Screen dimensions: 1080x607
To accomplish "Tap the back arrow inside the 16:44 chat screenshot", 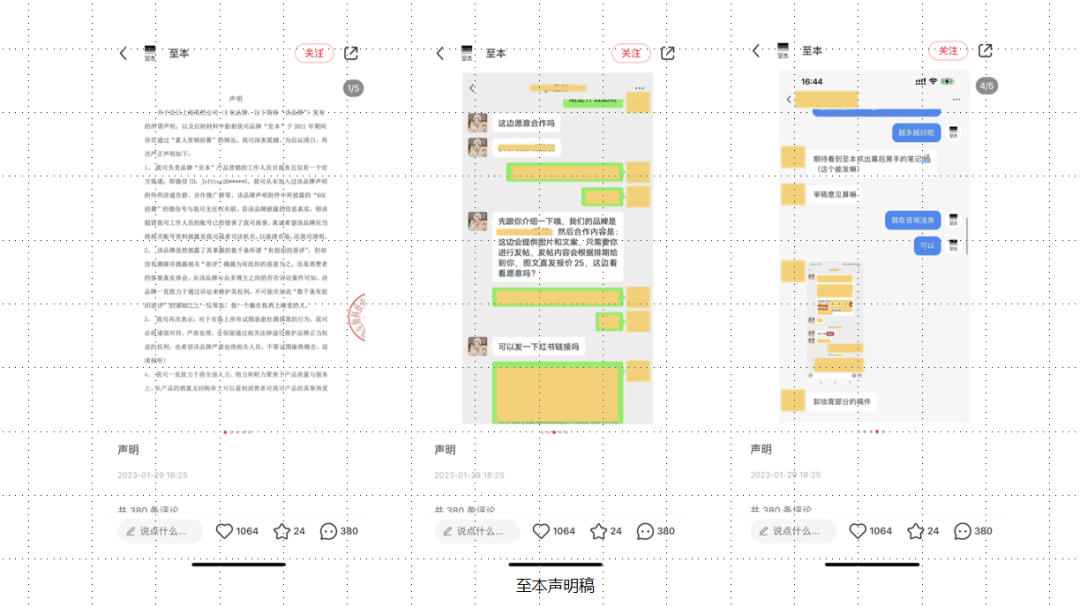I will [x=789, y=100].
